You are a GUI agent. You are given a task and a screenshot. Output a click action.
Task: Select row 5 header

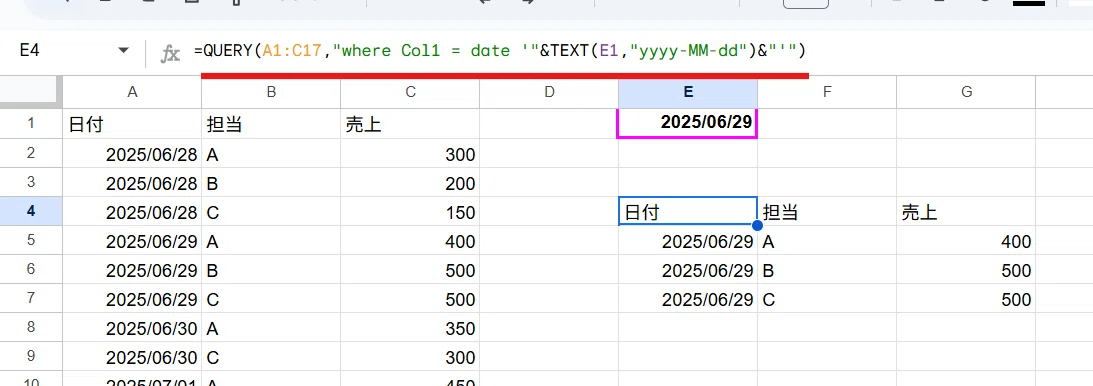click(x=31, y=240)
